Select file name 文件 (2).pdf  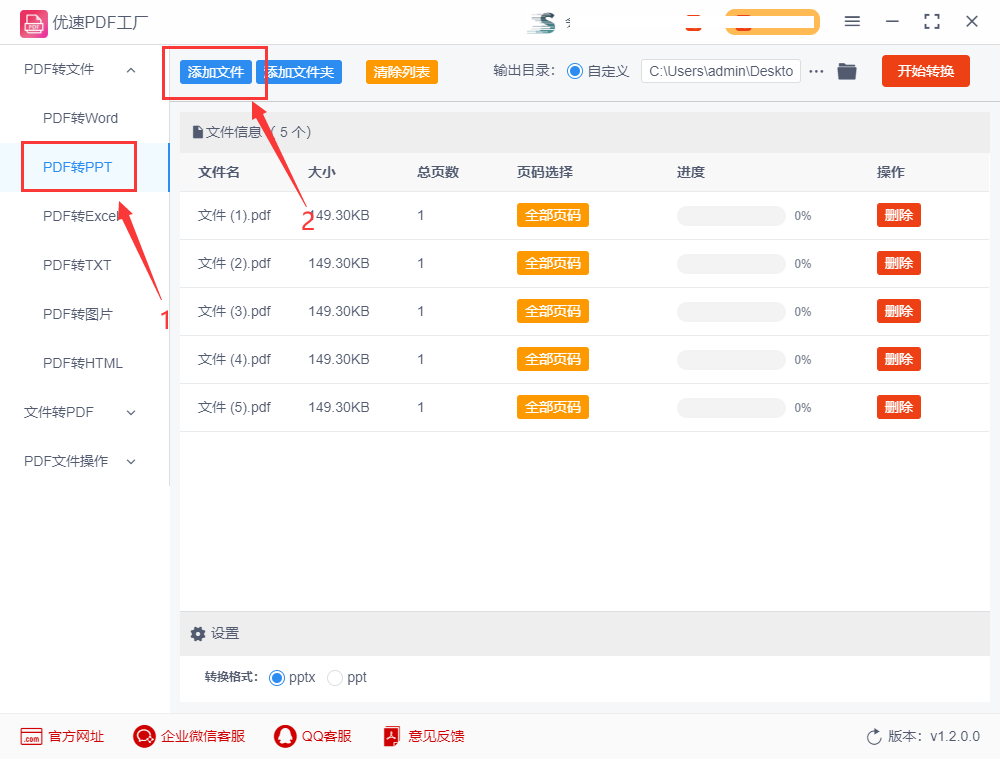(x=234, y=263)
